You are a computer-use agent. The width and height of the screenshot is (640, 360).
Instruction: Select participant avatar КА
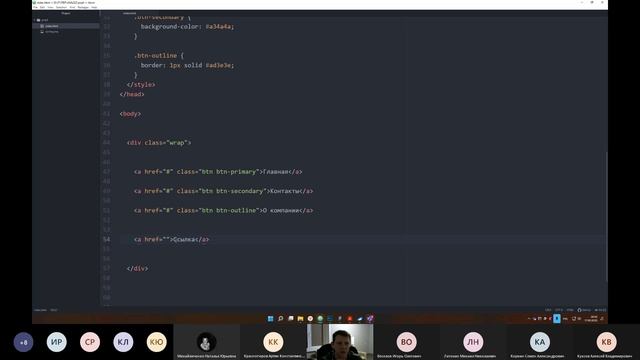click(540, 342)
